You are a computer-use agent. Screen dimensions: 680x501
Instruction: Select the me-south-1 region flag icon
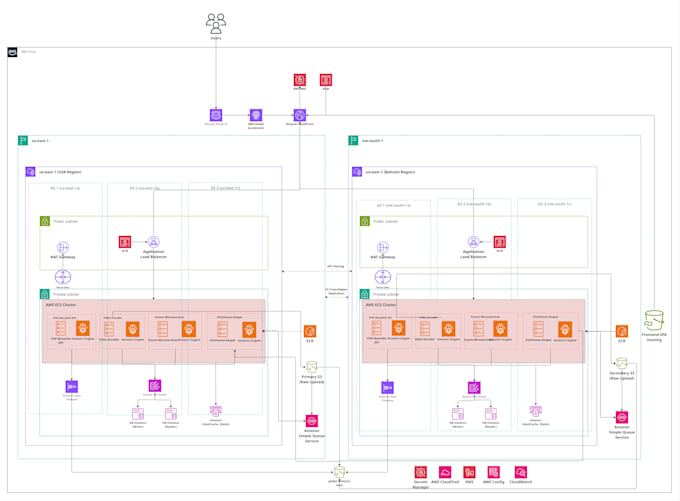[353, 141]
